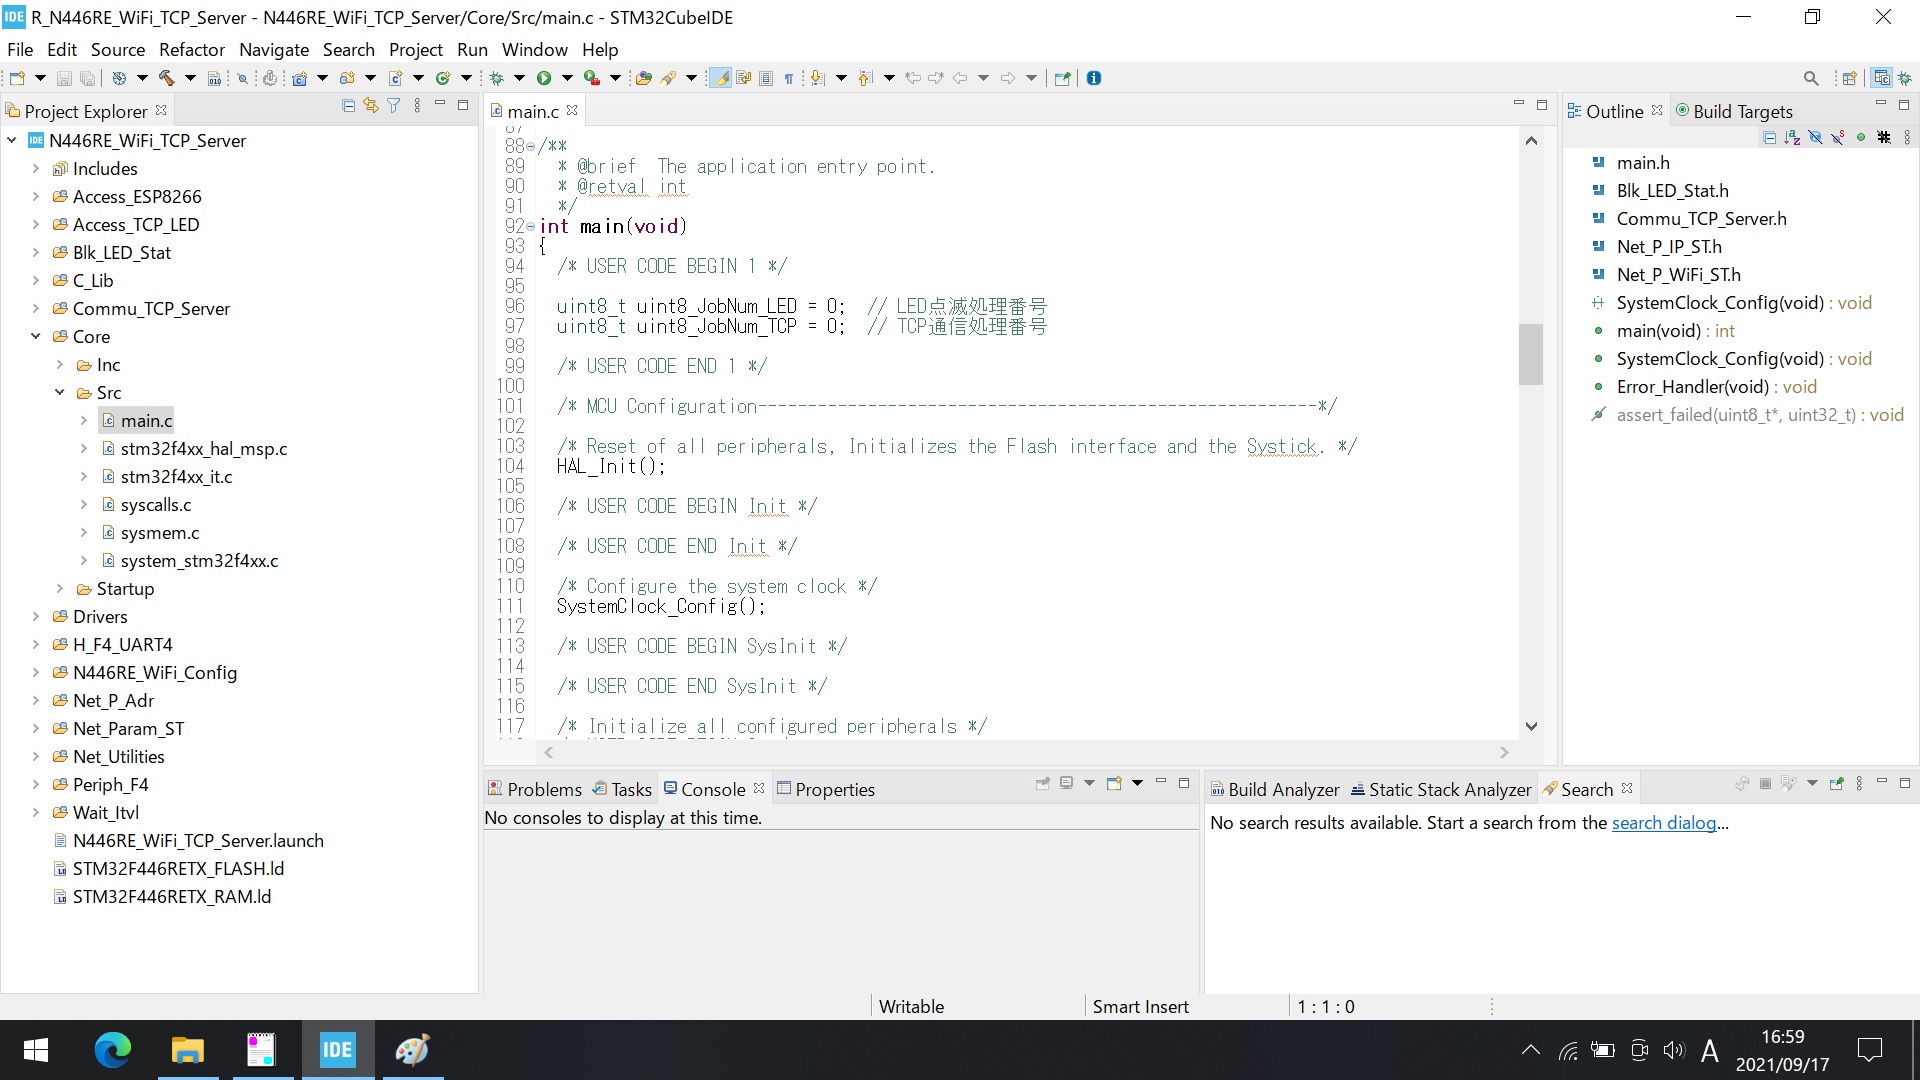Collapse the Src folder
This screenshot has width=1920, height=1080.
click(x=60, y=393)
